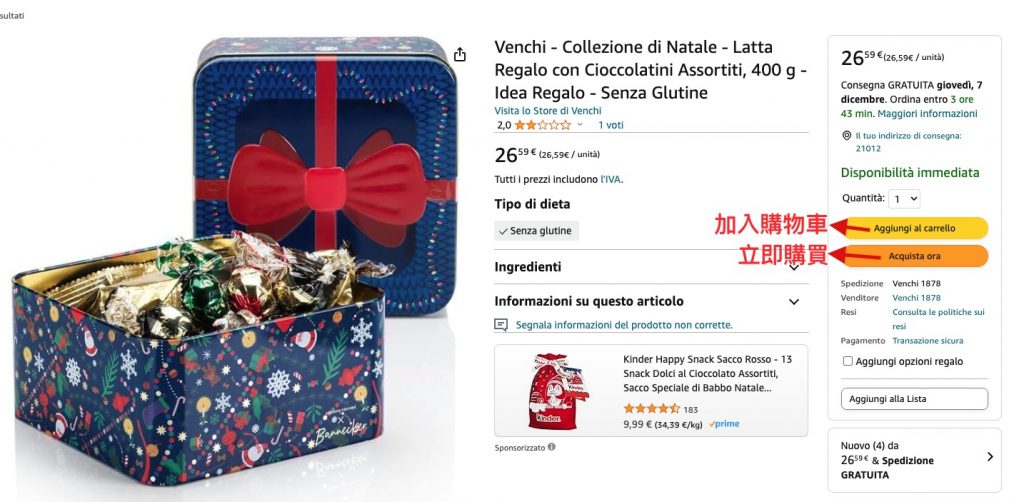Expand Informazioni su questo articolo section
Image resolution: width=1024 pixels, height=502 pixels.
(x=651, y=302)
